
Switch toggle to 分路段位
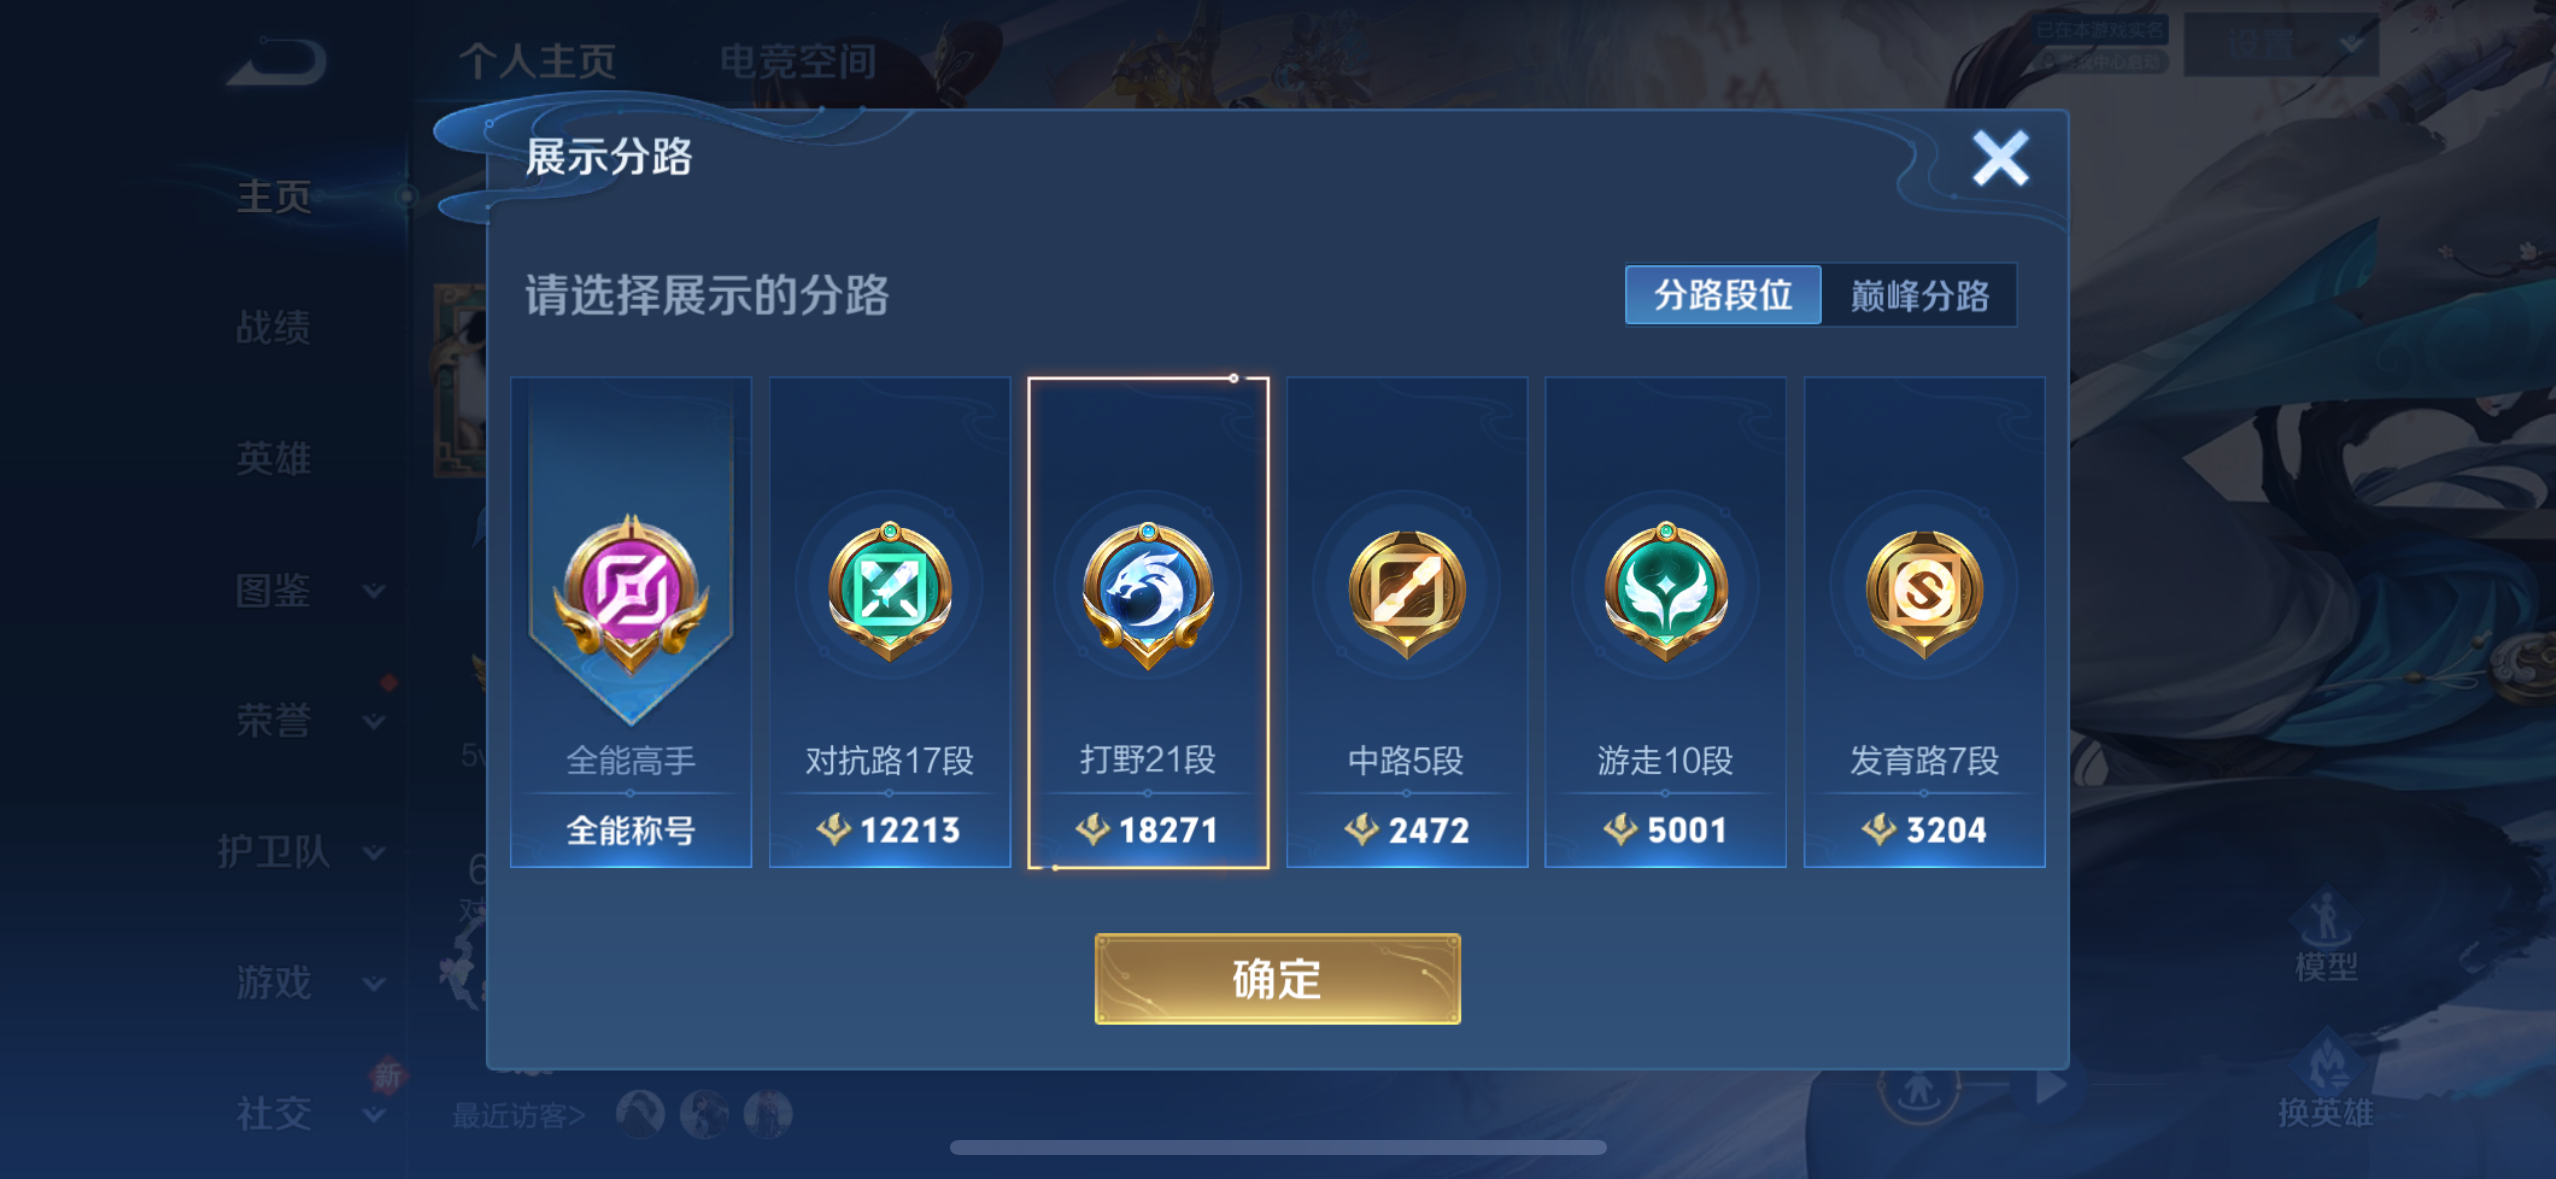(x=1722, y=295)
